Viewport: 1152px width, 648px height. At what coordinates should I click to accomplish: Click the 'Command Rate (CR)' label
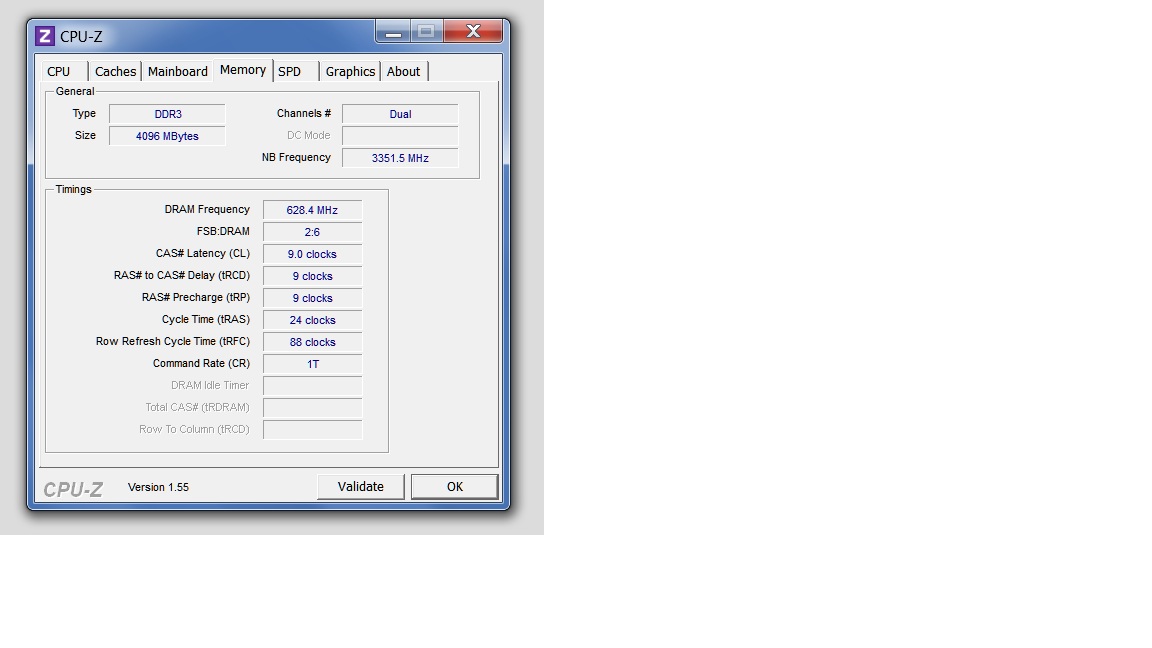coord(201,364)
